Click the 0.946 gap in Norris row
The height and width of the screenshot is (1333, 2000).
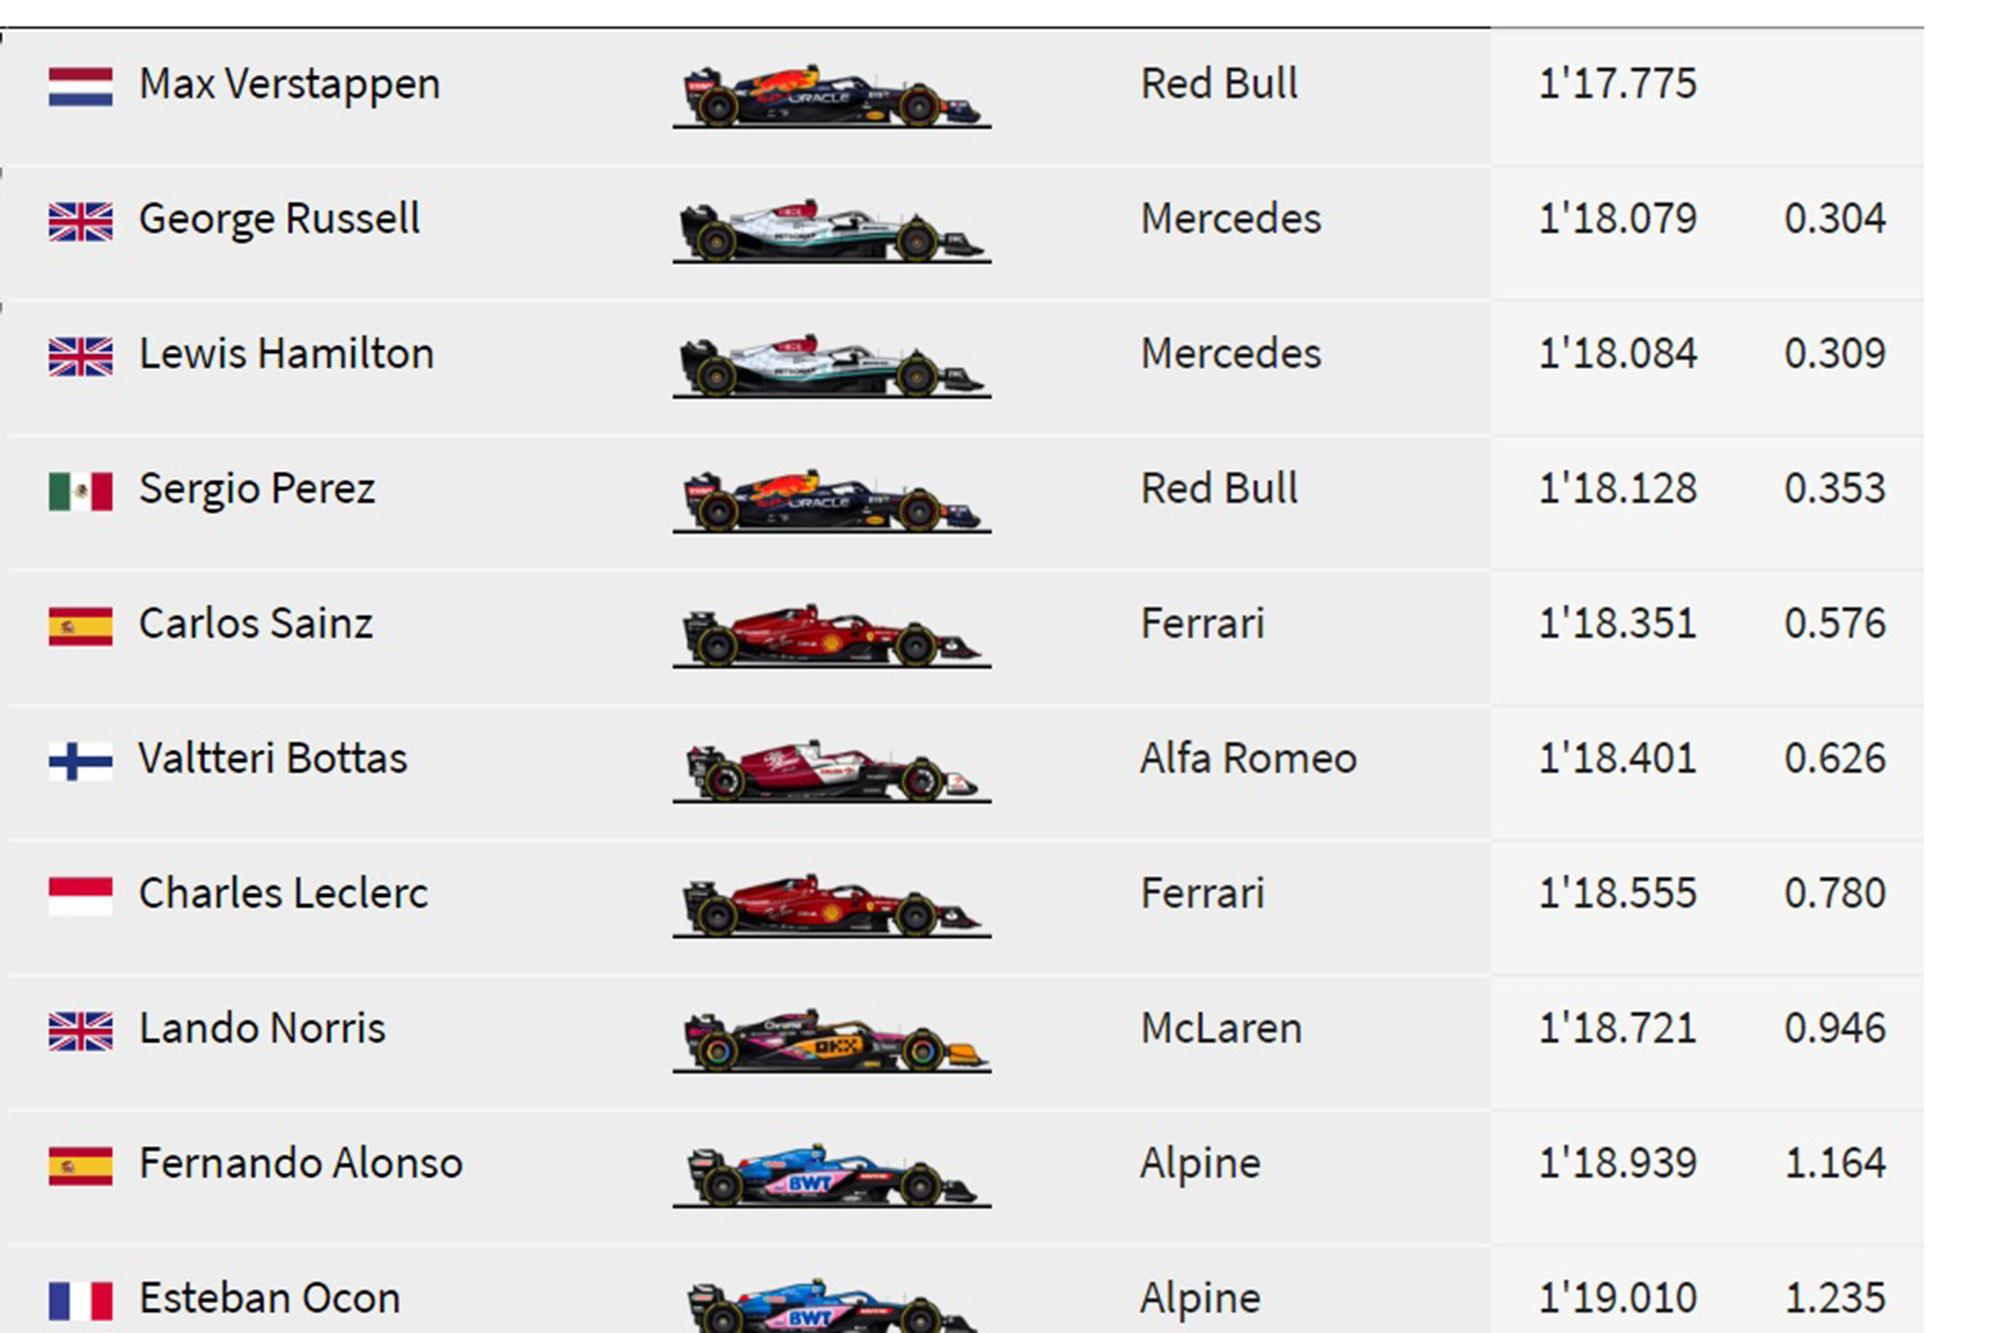(1835, 1029)
